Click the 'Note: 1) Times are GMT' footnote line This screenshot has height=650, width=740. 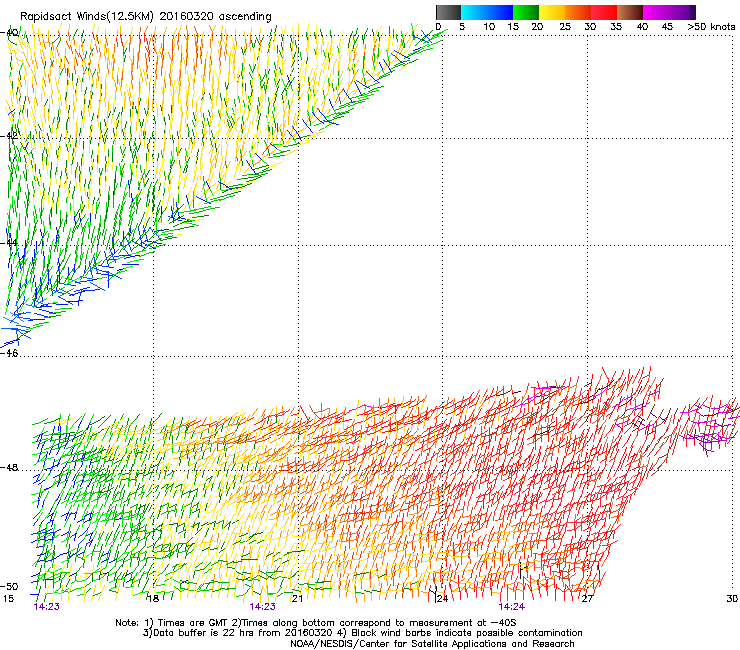[x=315, y=623]
